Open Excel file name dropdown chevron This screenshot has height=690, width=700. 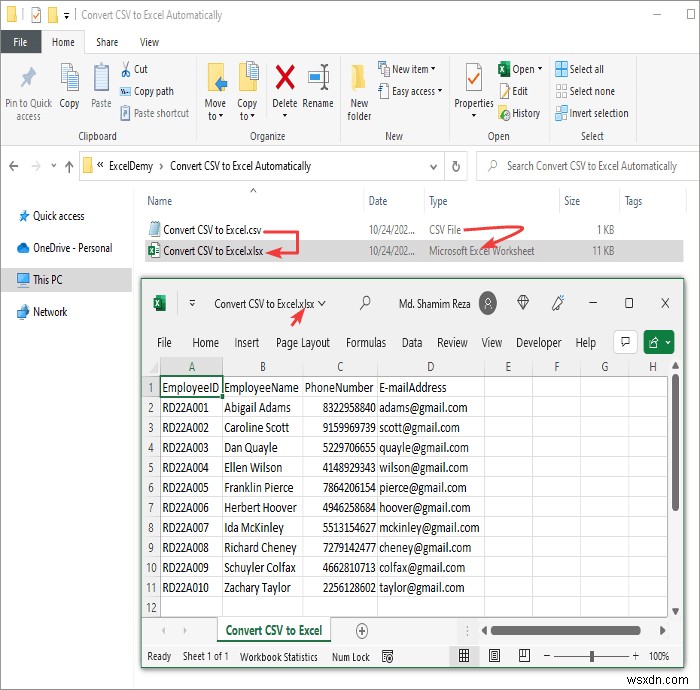click(x=322, y=303)
